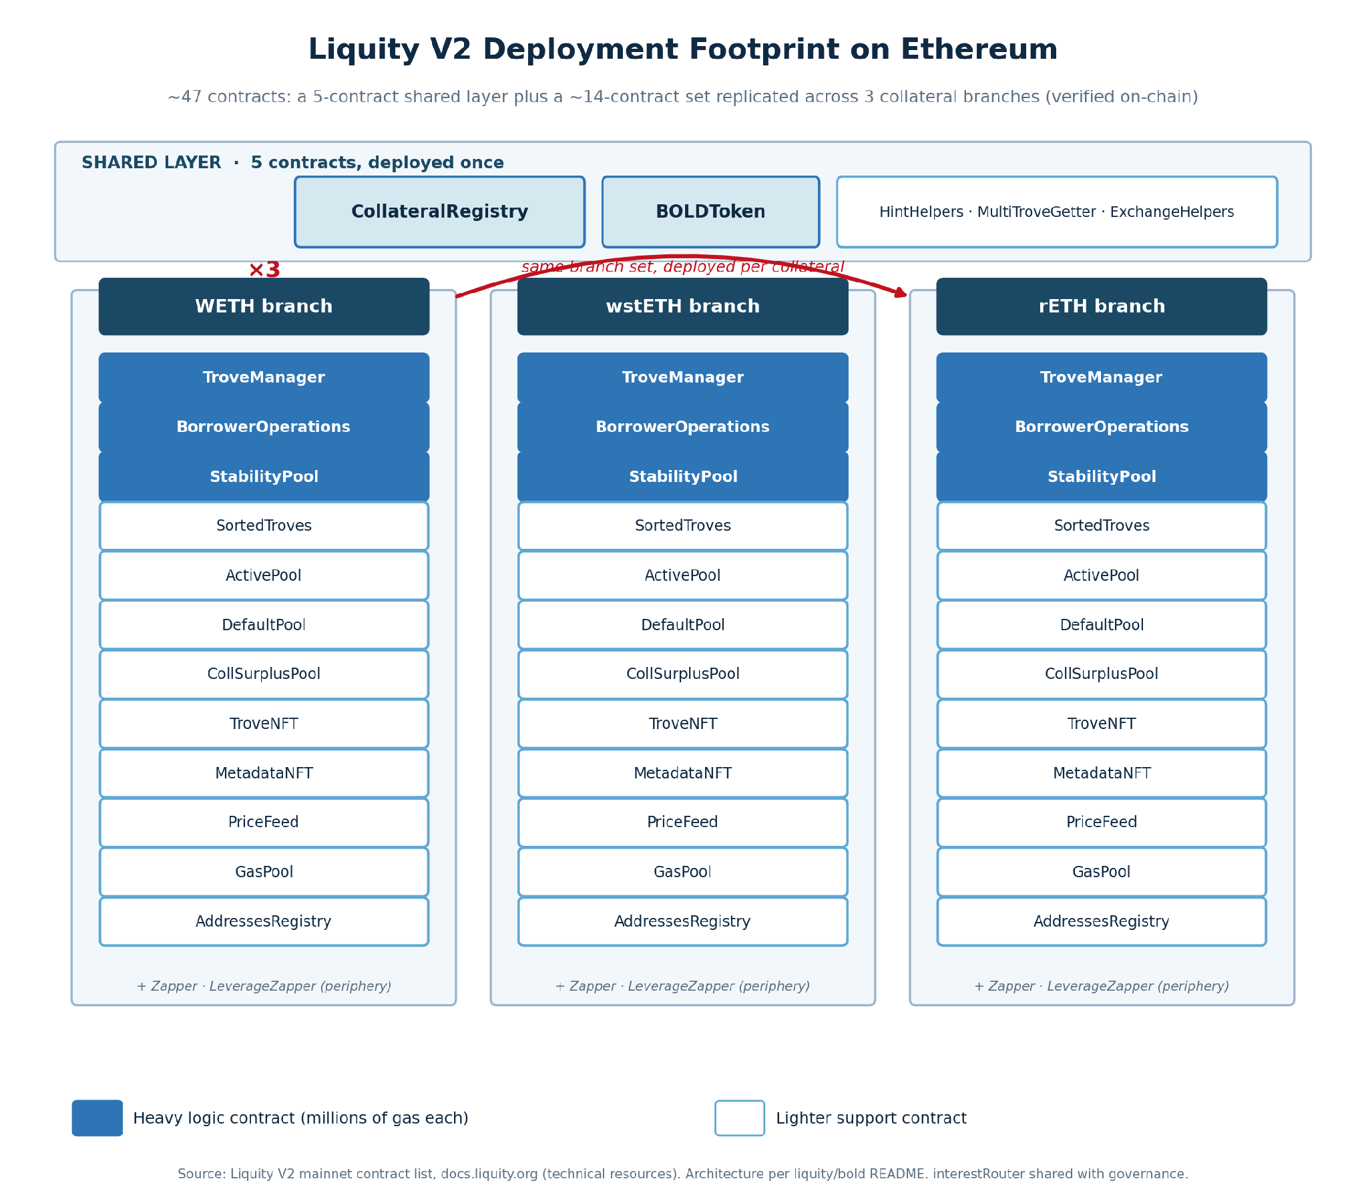Click MetadataNFT in the rETH branch

[1101, 773]
